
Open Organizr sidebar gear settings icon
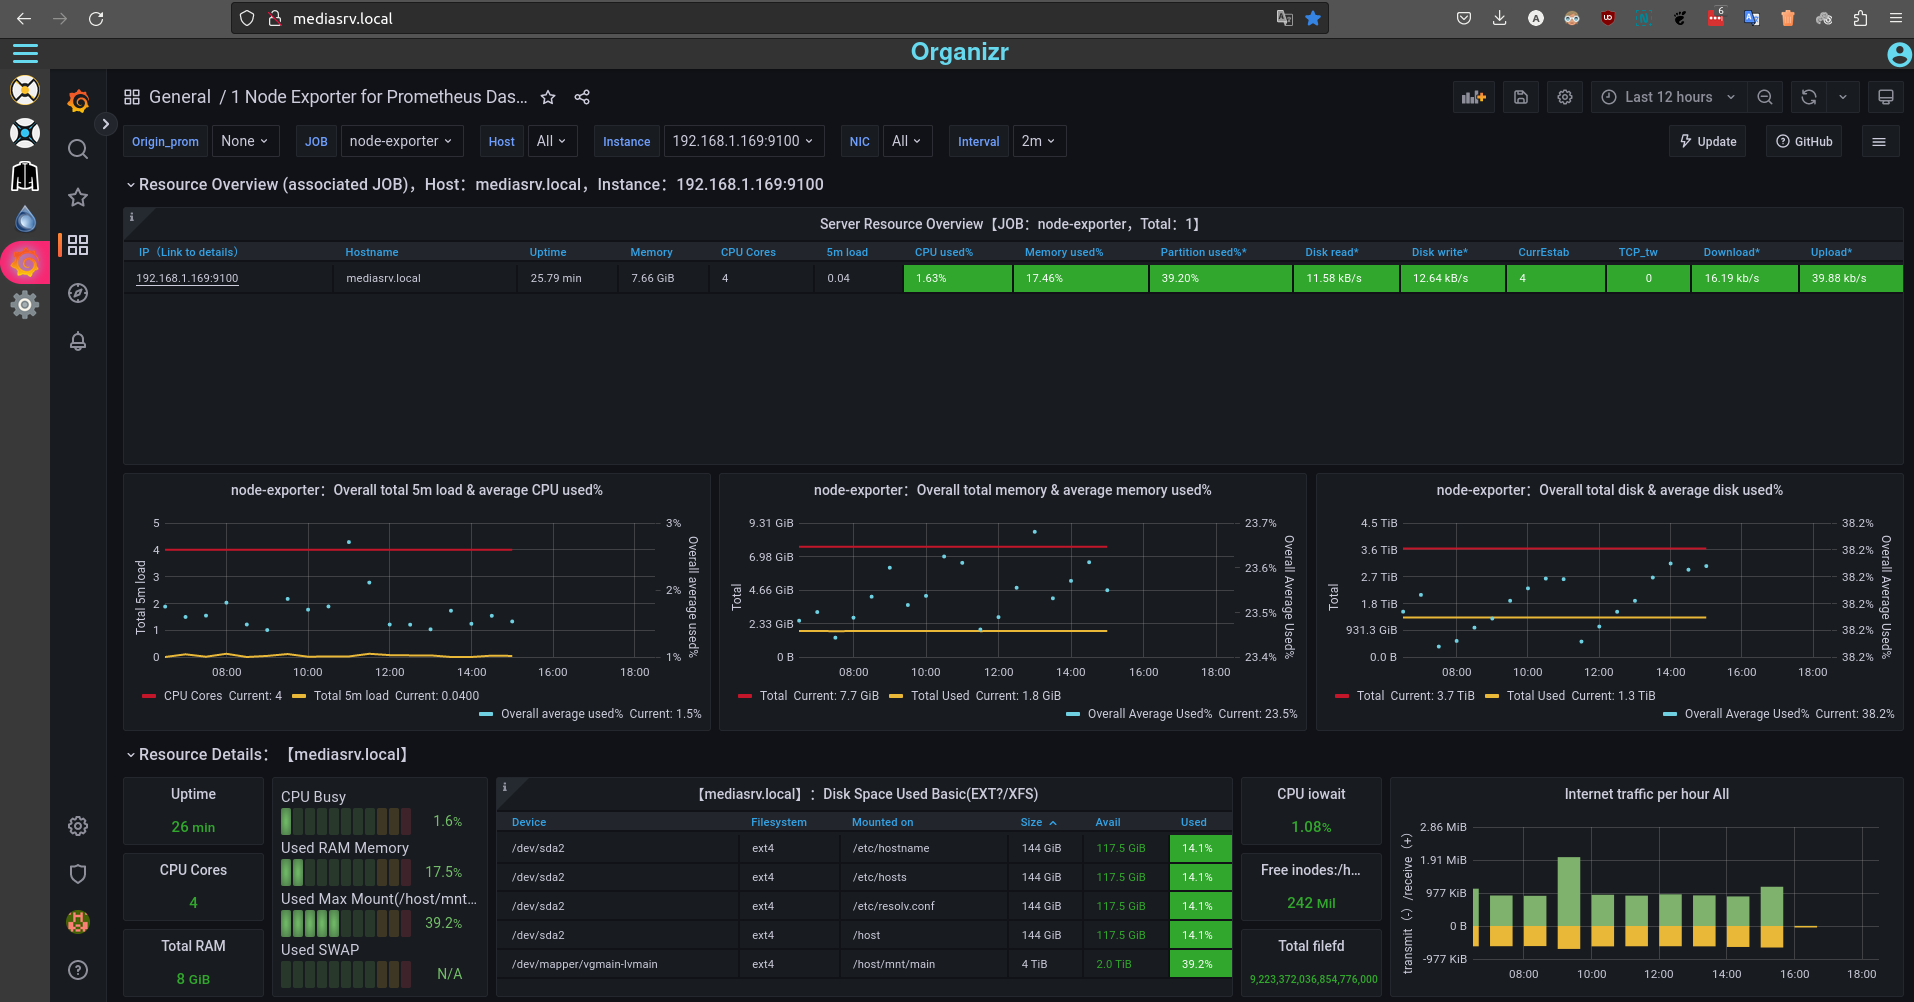pyautogui.click(x=25, y=305)
